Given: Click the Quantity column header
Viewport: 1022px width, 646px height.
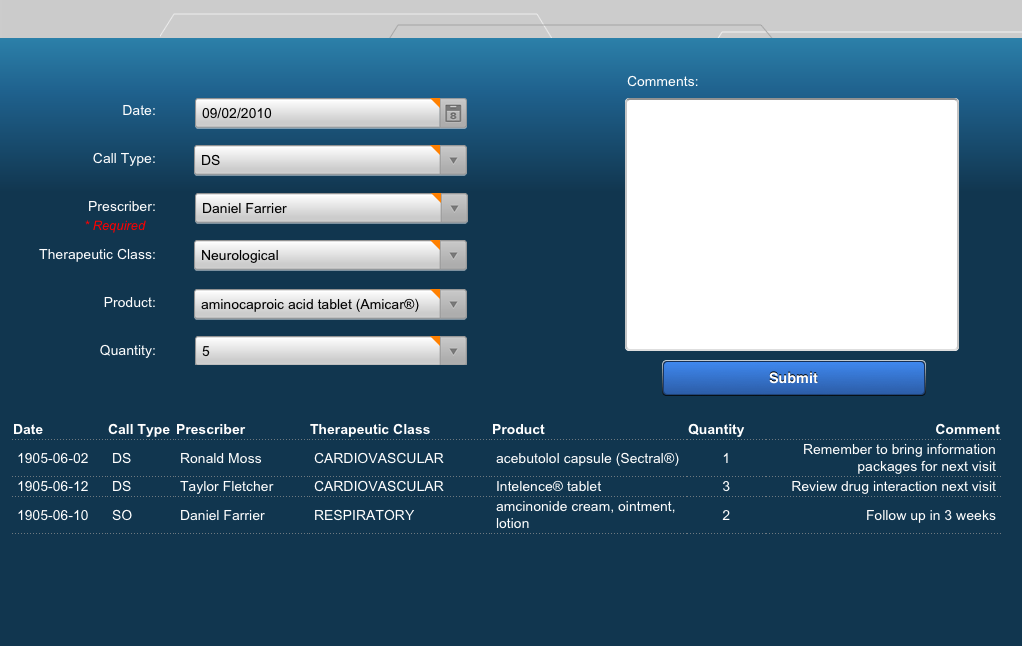Looking at the screenshot, I should (716, 430).
